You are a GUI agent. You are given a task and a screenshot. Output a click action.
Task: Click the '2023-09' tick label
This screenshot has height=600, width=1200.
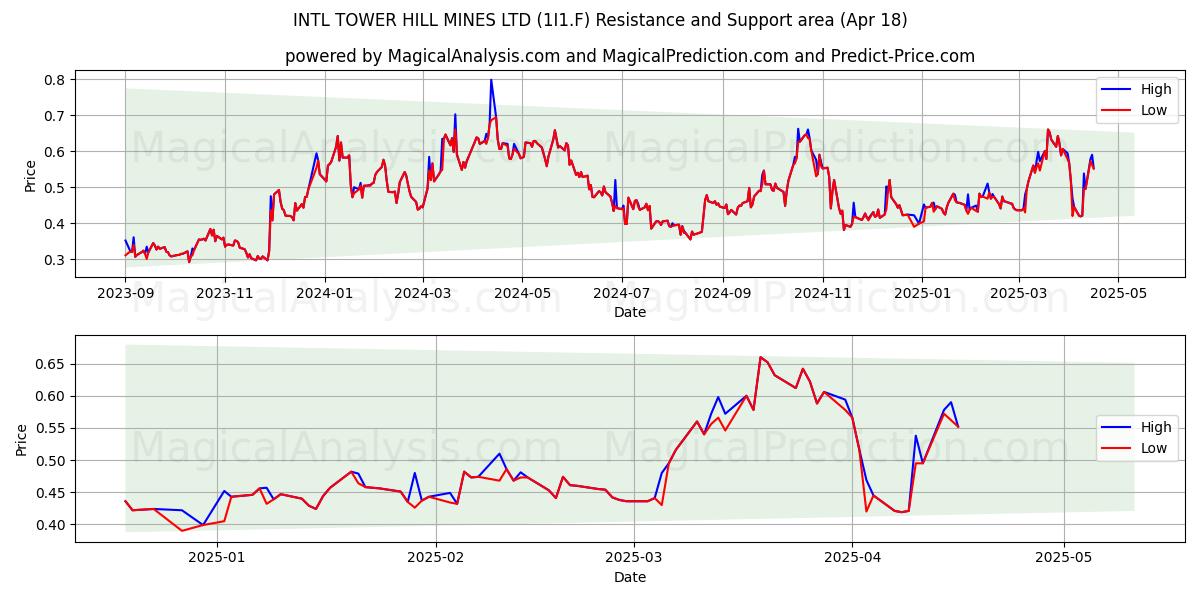(125, 294)
